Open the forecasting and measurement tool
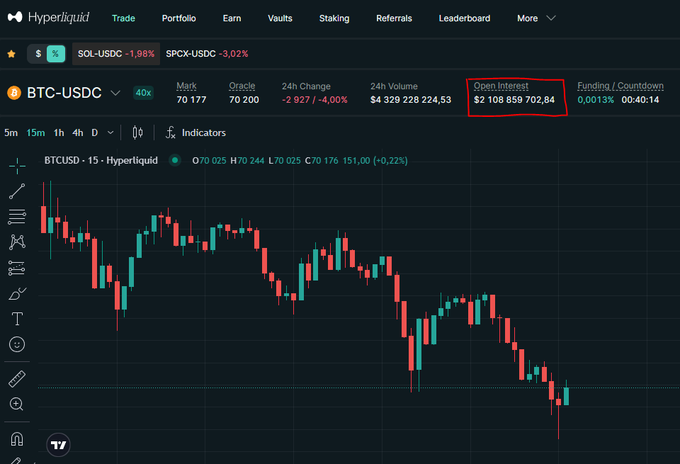 coord(17,268)
